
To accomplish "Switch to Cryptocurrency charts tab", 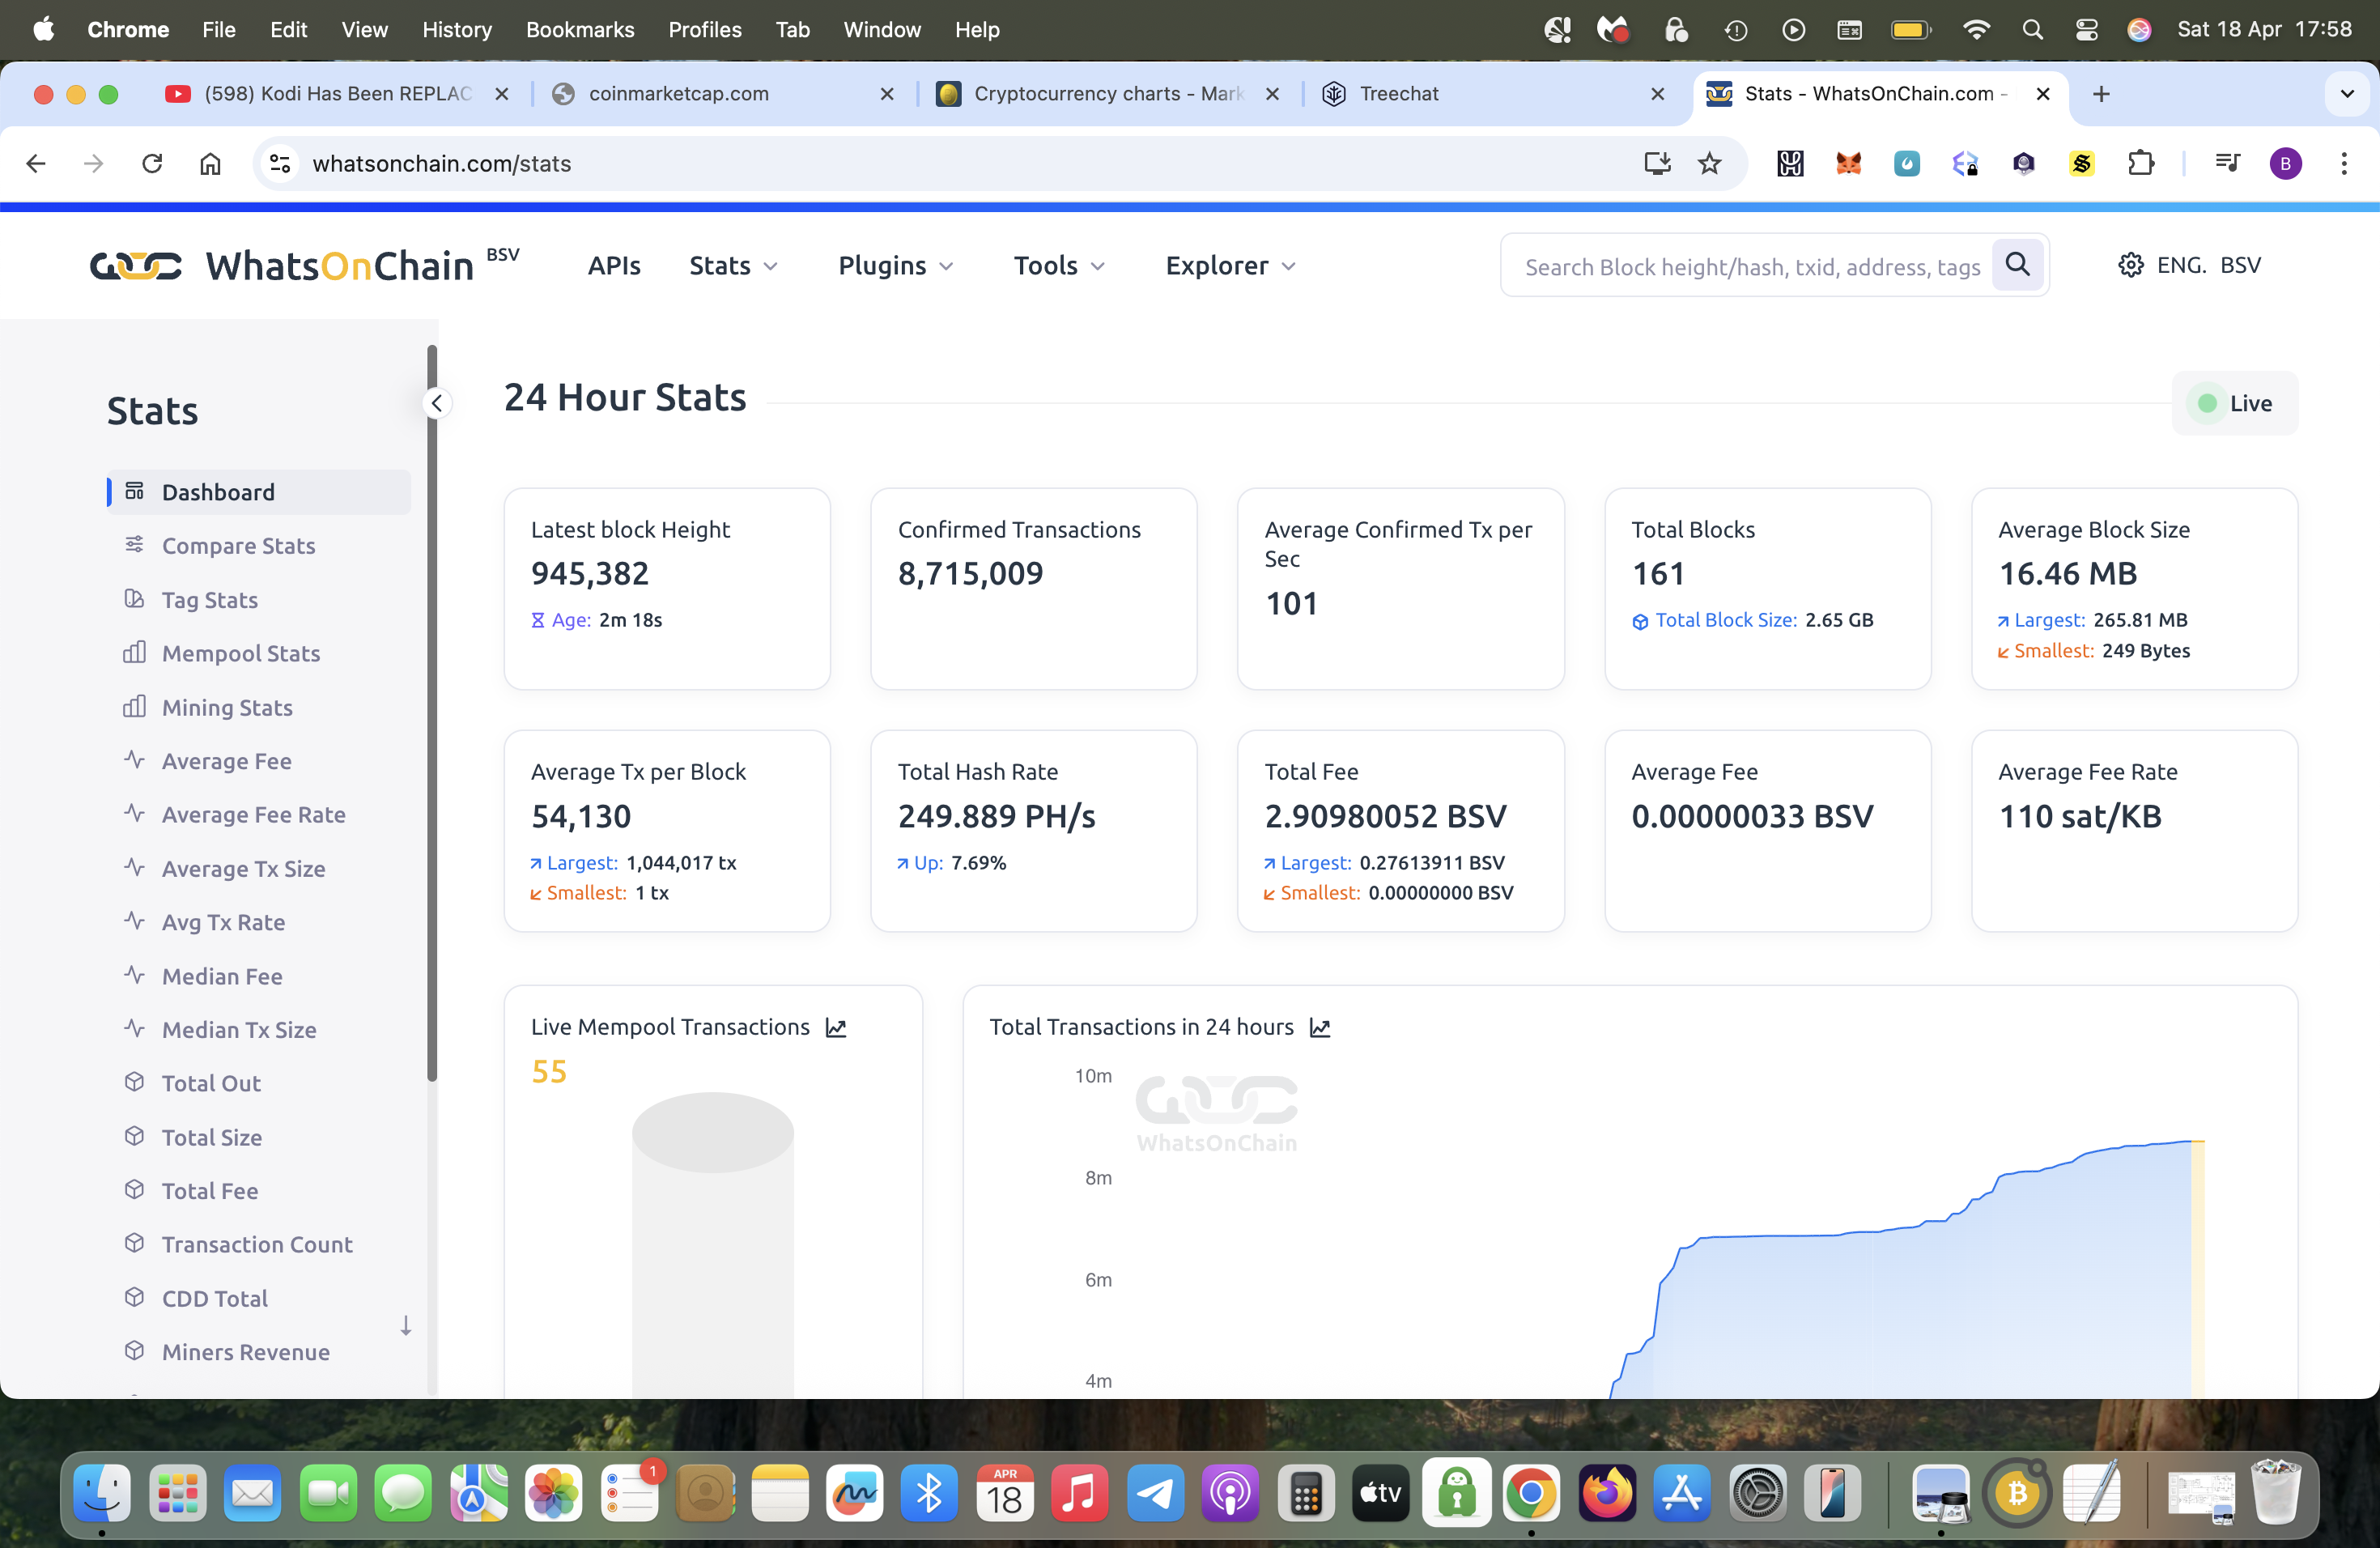I will coord(1108,94).
